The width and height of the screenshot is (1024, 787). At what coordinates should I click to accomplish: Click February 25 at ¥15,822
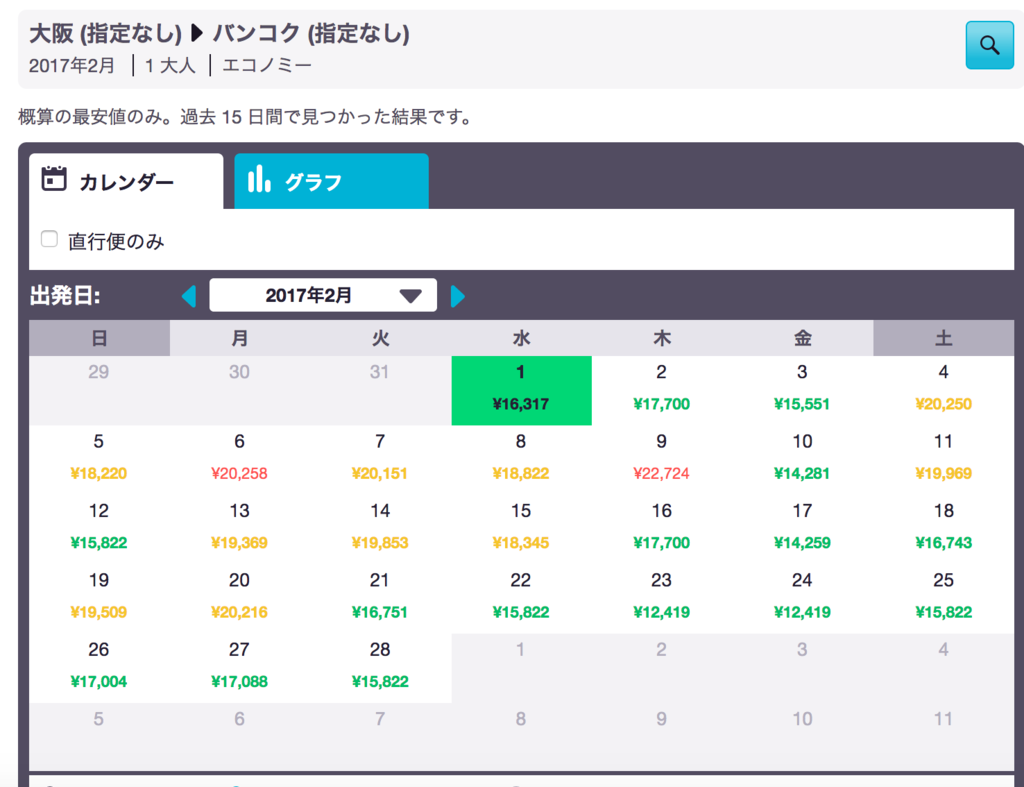(943, 599)
